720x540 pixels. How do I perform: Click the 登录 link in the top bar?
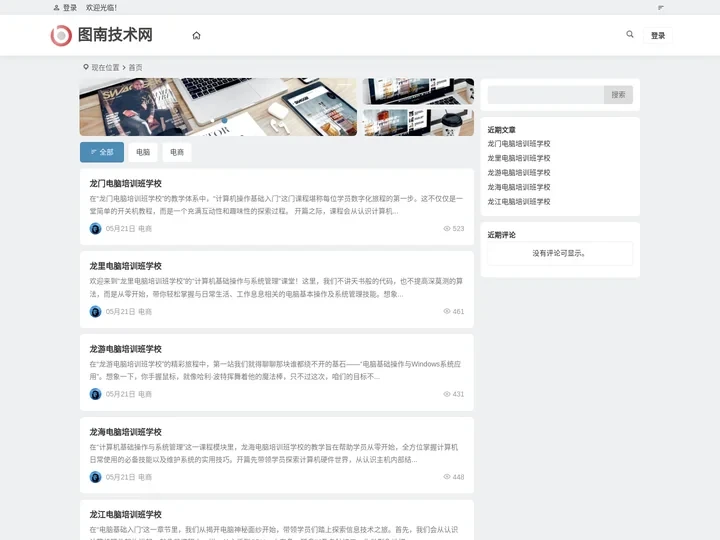(x=70, y=8)
